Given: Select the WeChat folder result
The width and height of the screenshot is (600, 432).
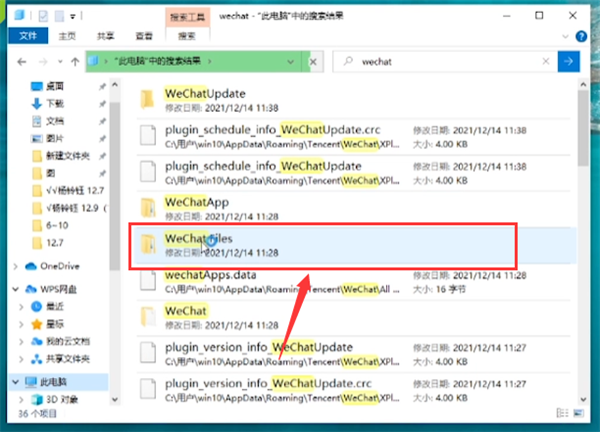Looking at the screenshot, I should [354, 318].
